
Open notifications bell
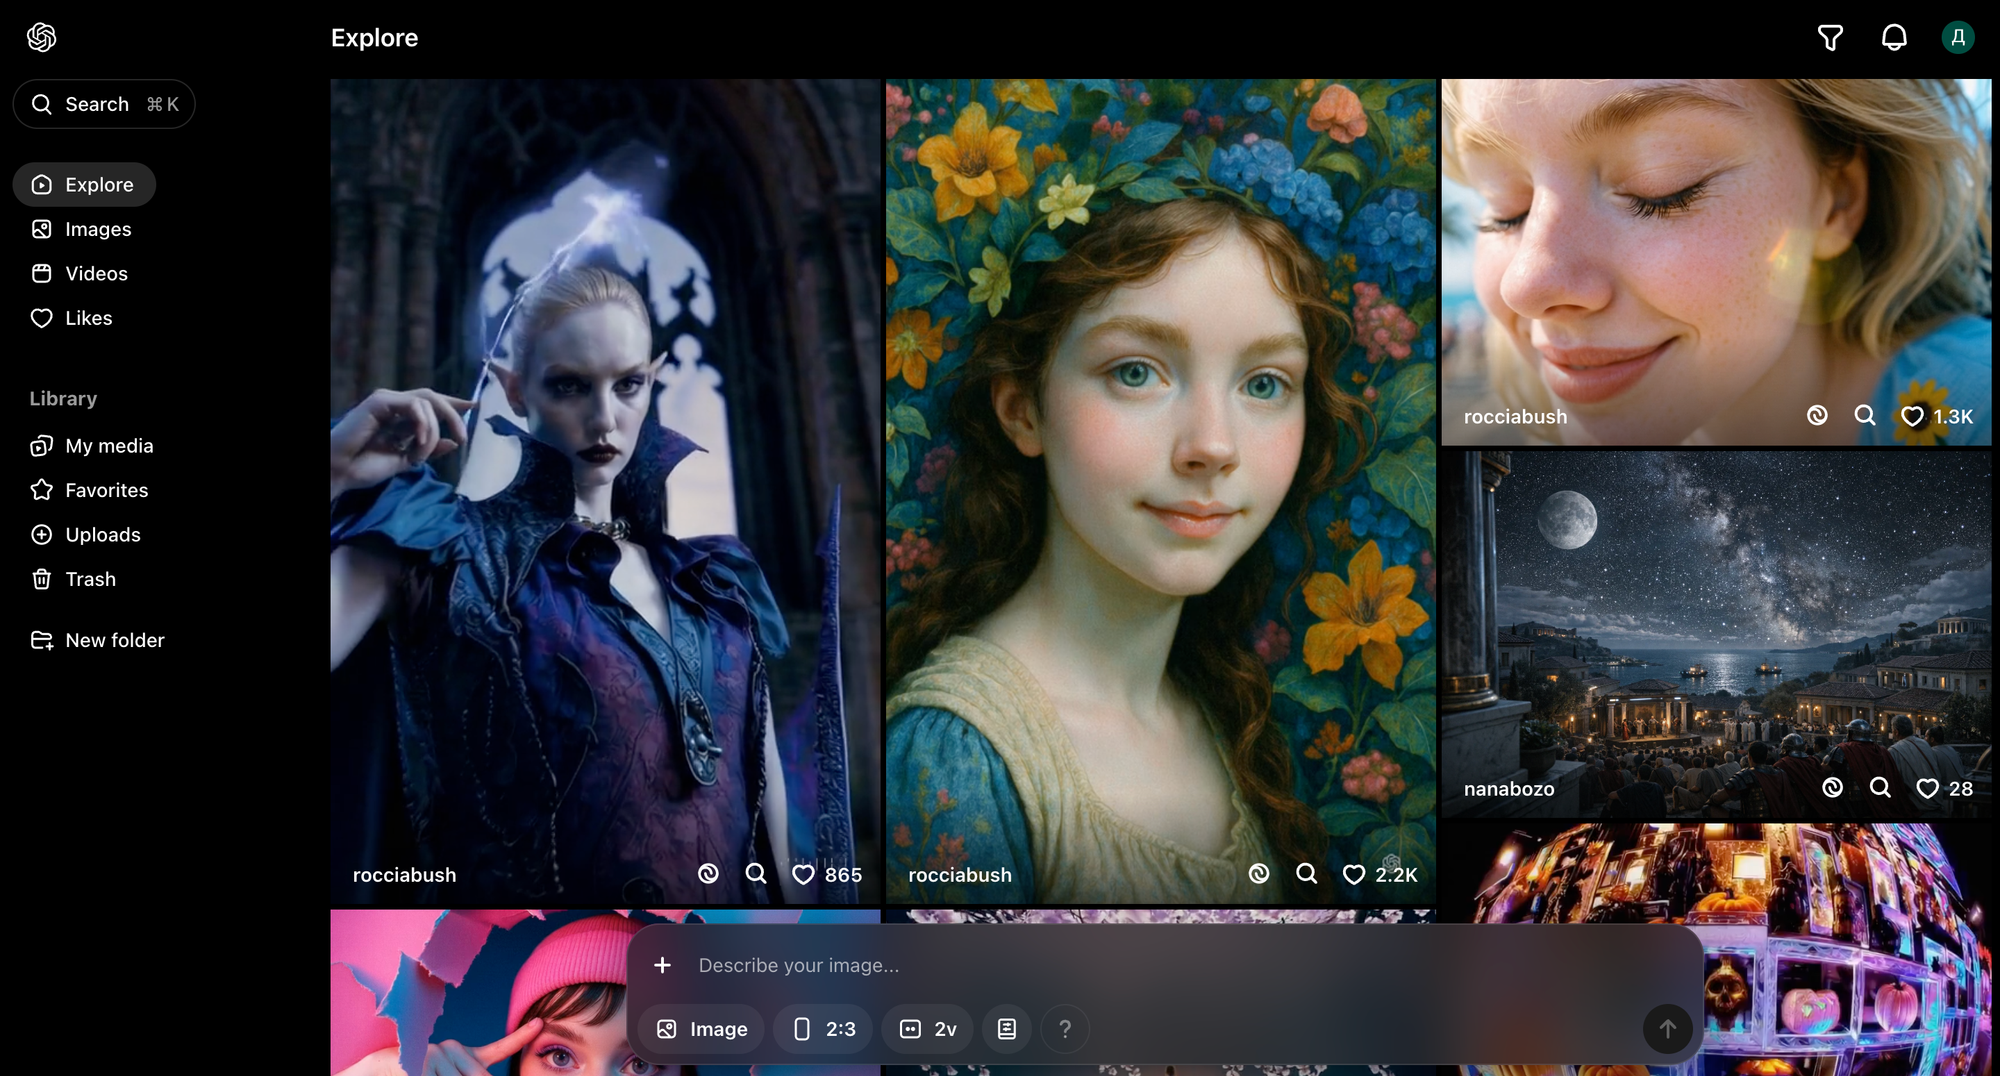pyautogui.click(x=1893, y=38)
